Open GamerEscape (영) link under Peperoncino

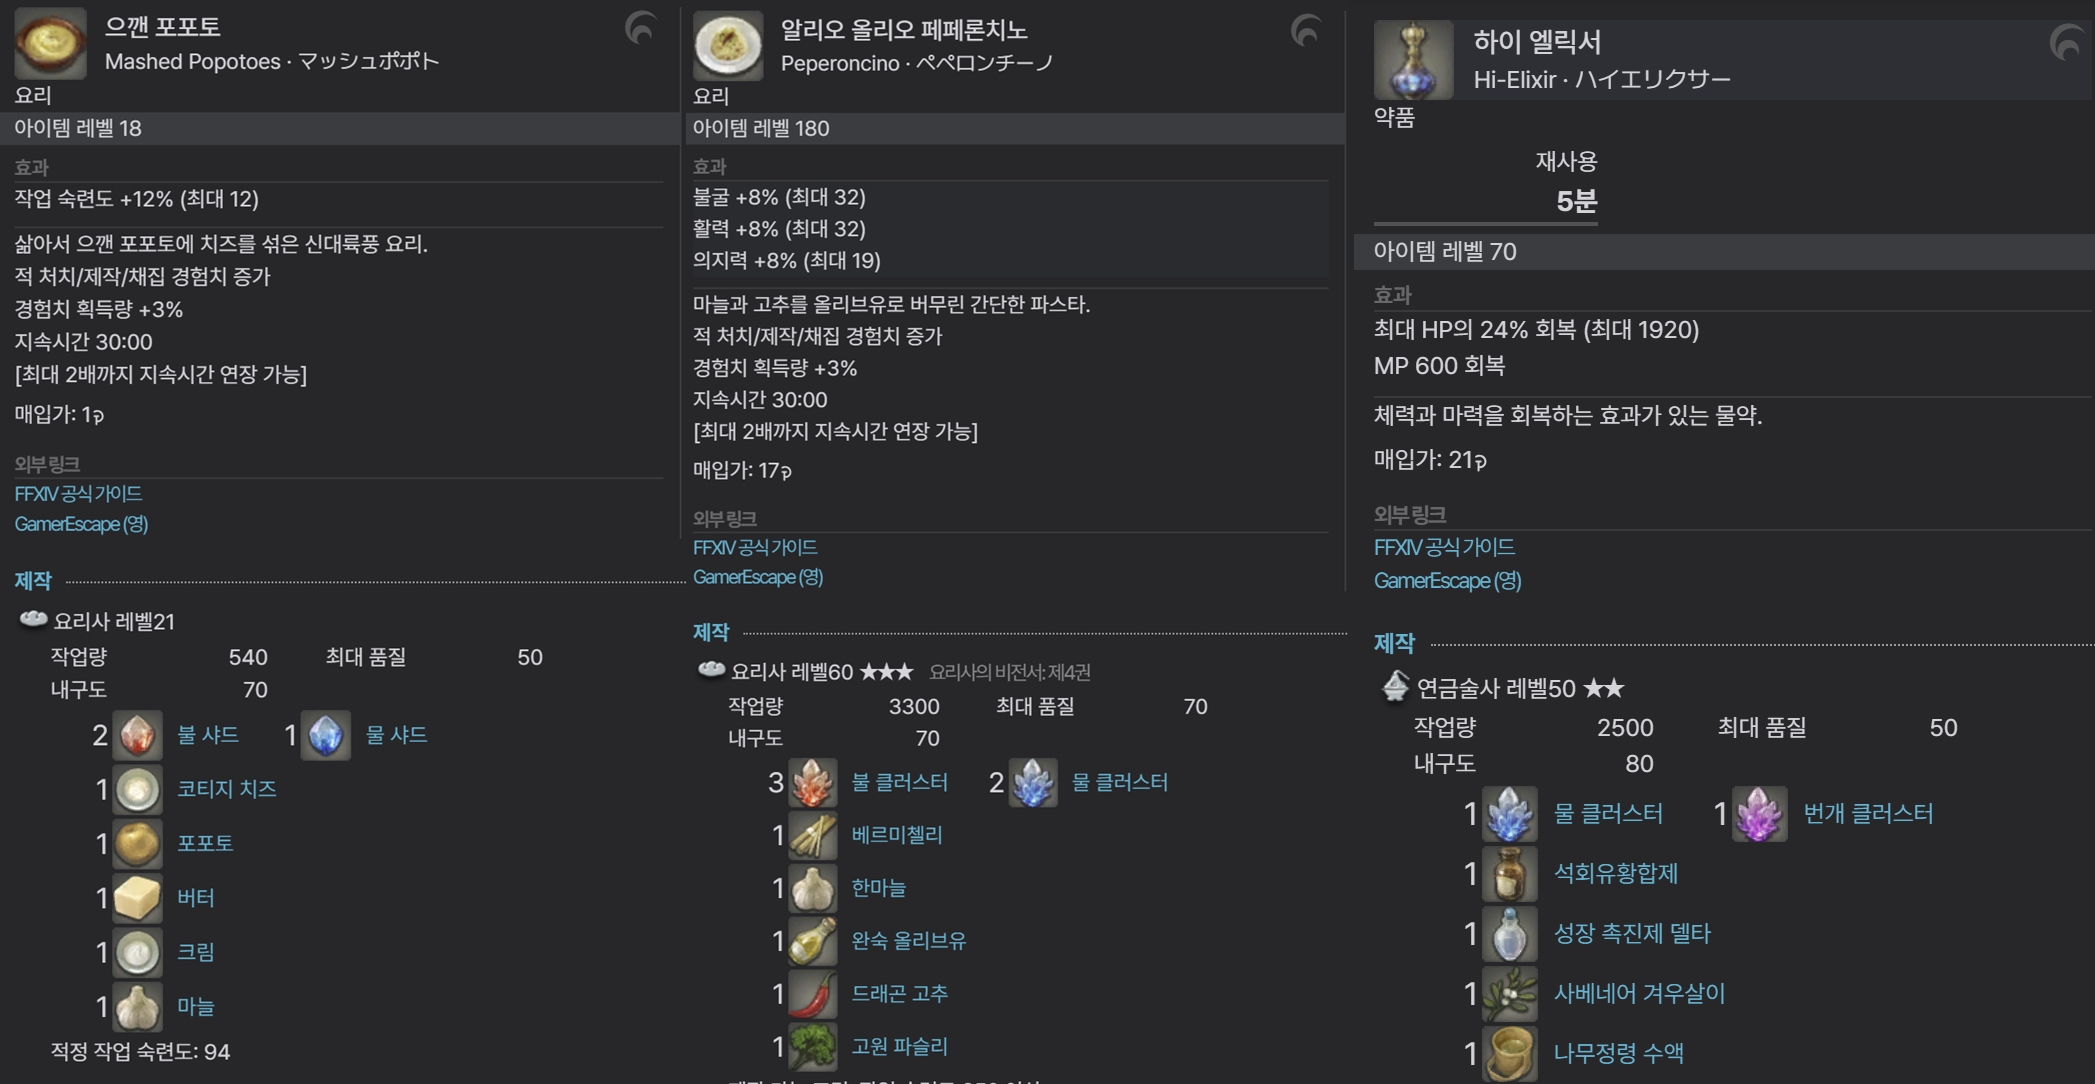[x=758, y=577]
